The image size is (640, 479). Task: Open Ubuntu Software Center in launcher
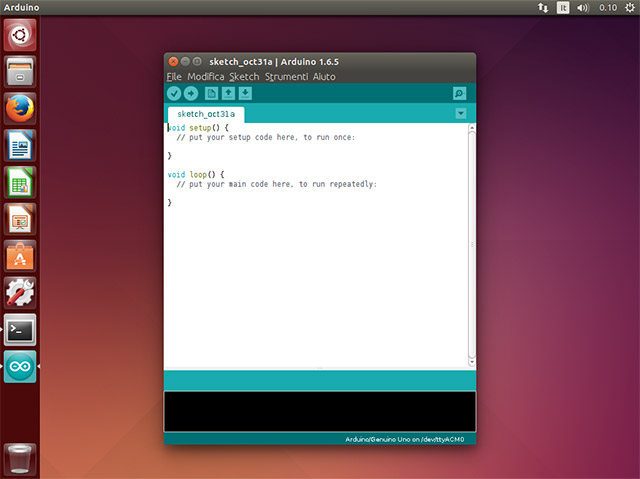(x=21, y=255)
